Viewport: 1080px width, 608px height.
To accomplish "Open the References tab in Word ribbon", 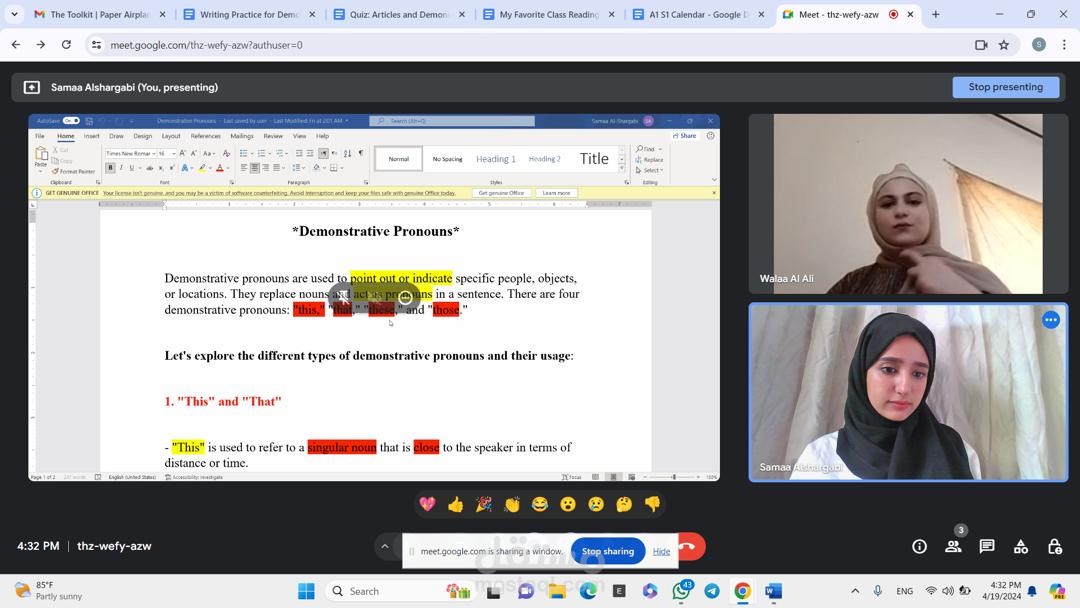I will pyautogui.click(x=205, y=136).
